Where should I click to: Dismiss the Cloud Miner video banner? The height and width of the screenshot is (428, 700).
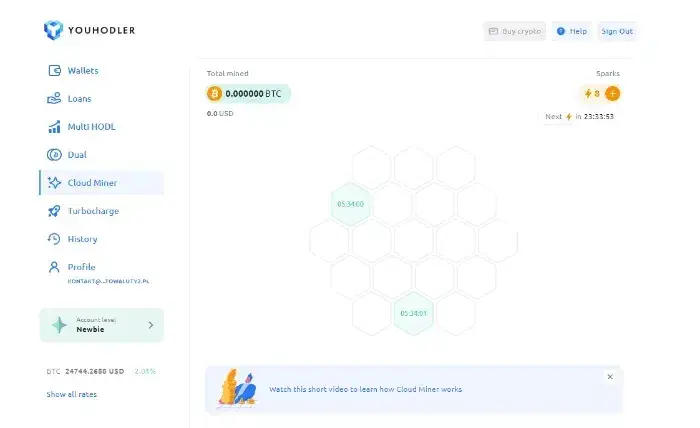click(x=610, y=377)
